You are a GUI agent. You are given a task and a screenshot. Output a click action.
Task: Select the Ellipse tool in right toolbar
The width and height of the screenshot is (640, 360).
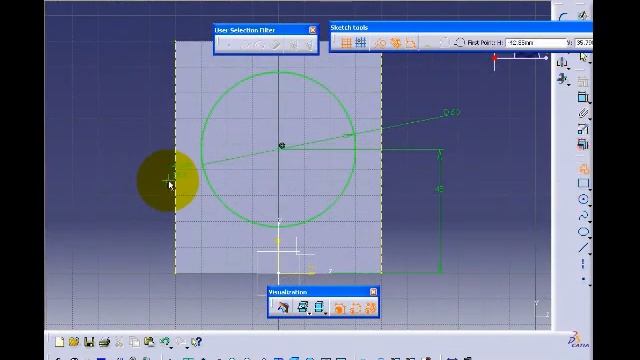(583, 232)
